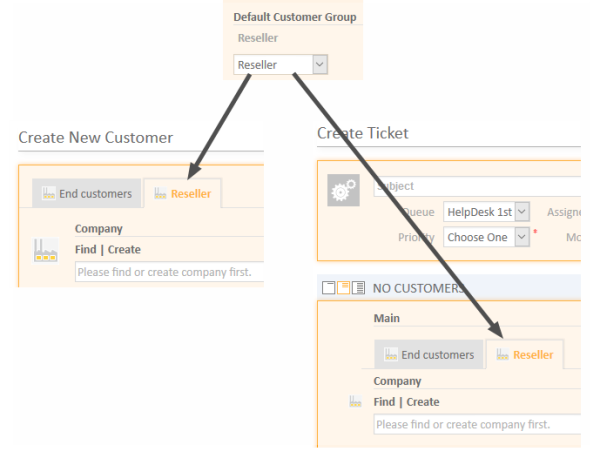
Task: Click the small company icon beside Find | Create in ticket
Action: coord(355,401)
